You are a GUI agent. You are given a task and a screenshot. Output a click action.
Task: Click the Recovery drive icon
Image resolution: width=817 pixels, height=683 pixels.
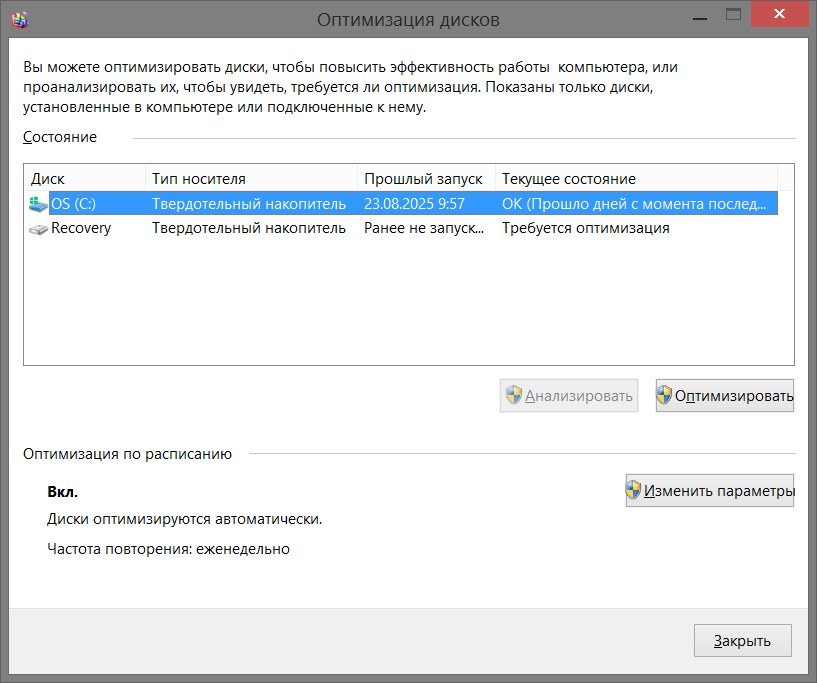pyautogui.click(x=39, y=229)
